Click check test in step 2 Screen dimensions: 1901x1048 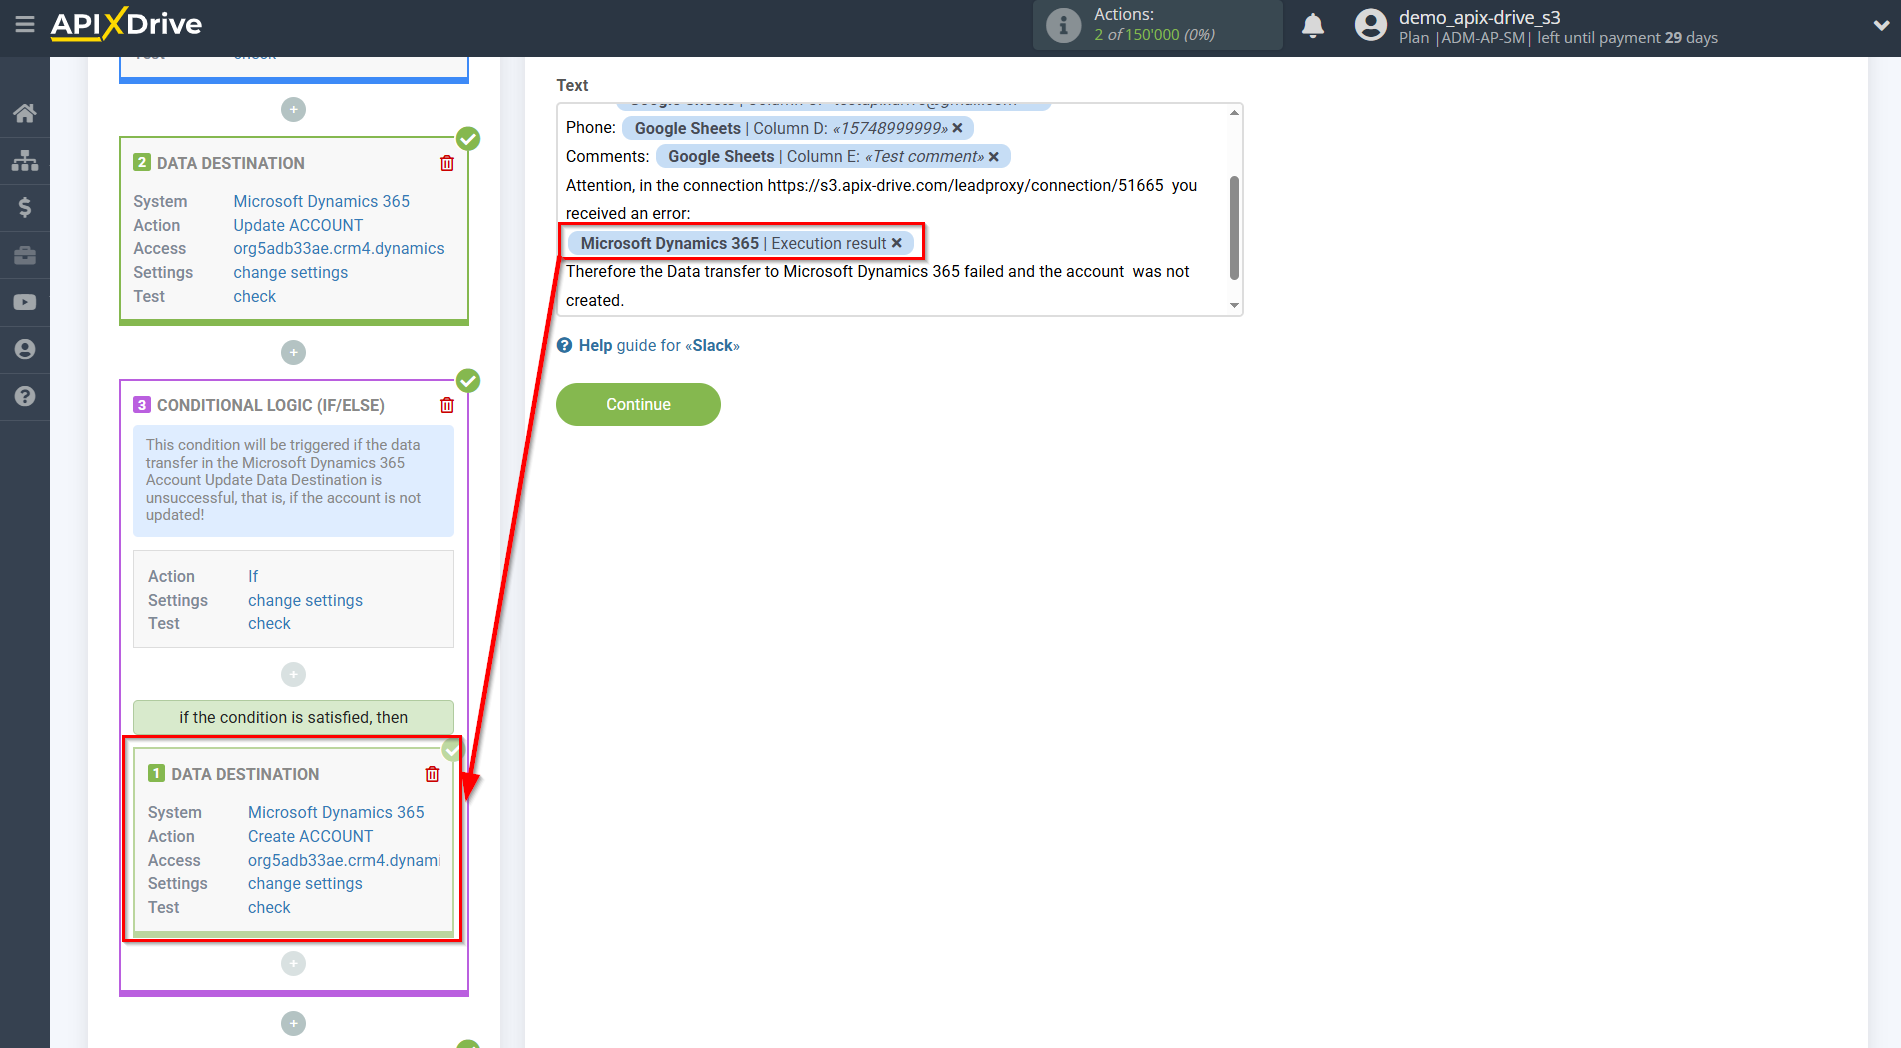pyautogui.click(x=254, y=296)
